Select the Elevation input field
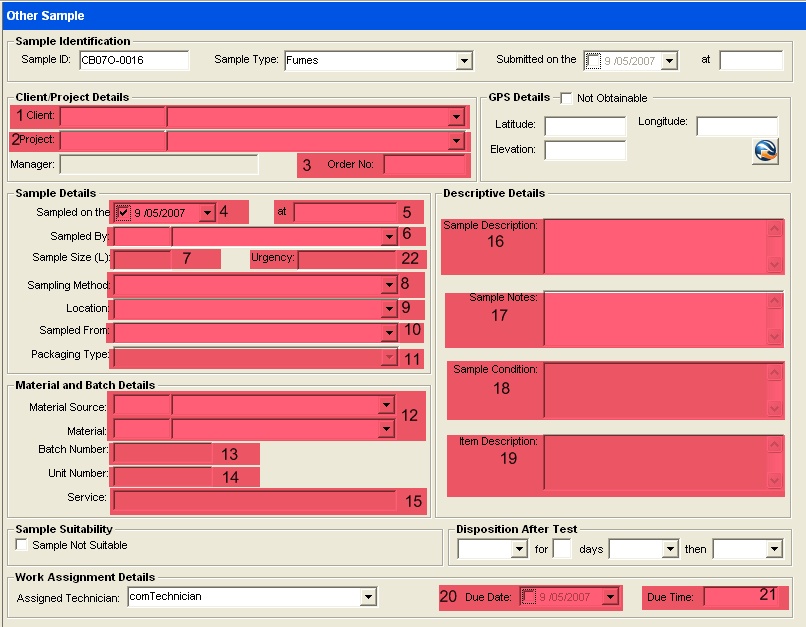Image resolution: width=806 pixels, height=627 pixels. pyautogui.click(x=585, y=150)
